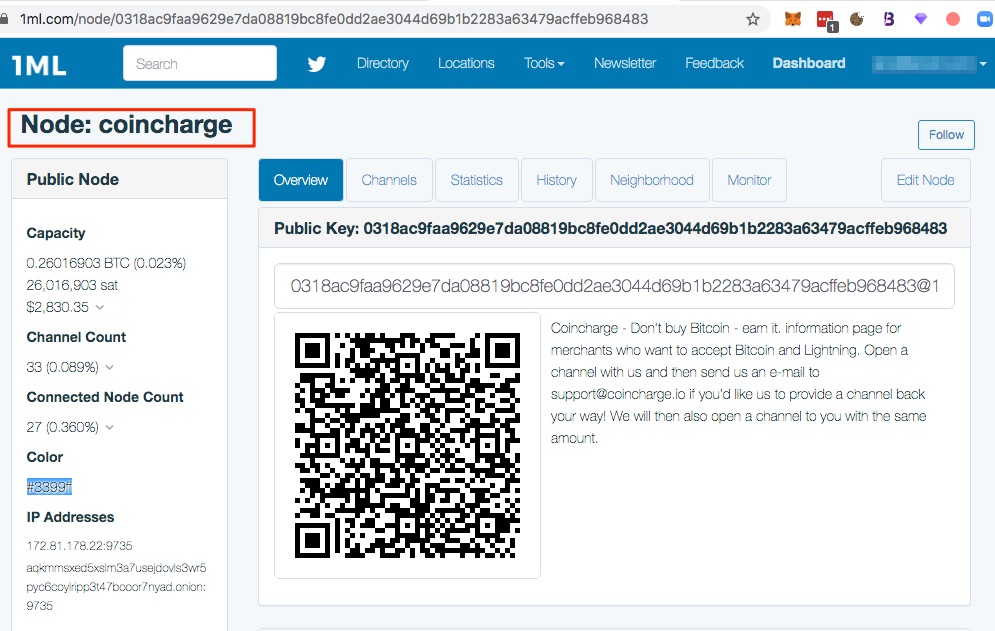Switch to the History tab
The image size is (995, 631).
pyautogui.click(x=557, y=180)
